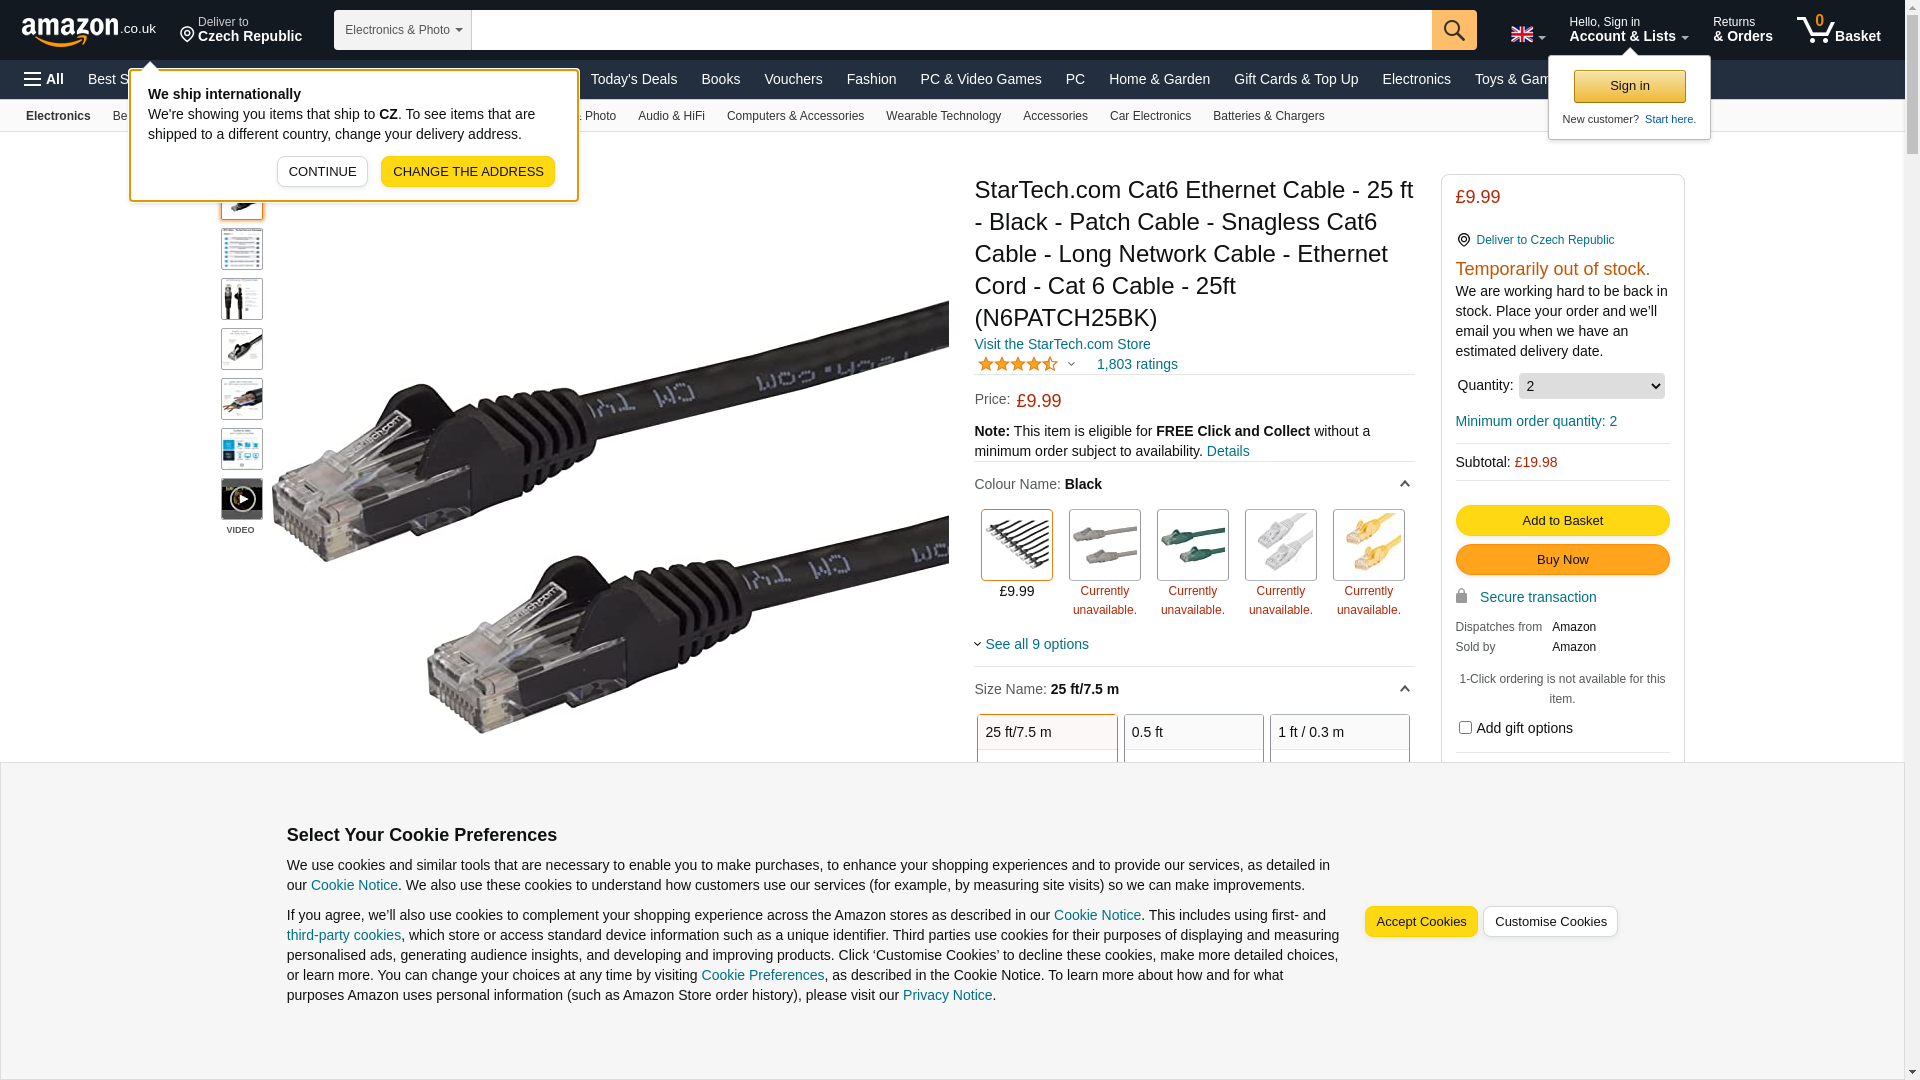Click the search magnifier button
1920x1080 pixels.
pyautogui.click(x=1454, y=30)
